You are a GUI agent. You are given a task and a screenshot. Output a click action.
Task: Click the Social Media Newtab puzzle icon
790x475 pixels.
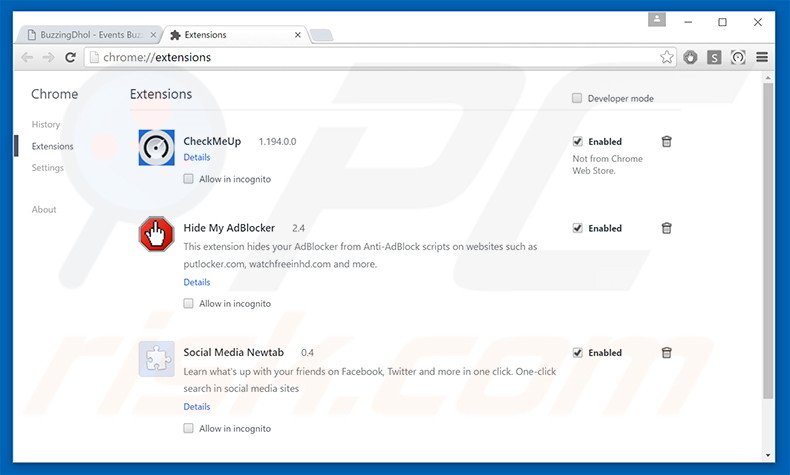pyautogui.click(x=157, y=359)
